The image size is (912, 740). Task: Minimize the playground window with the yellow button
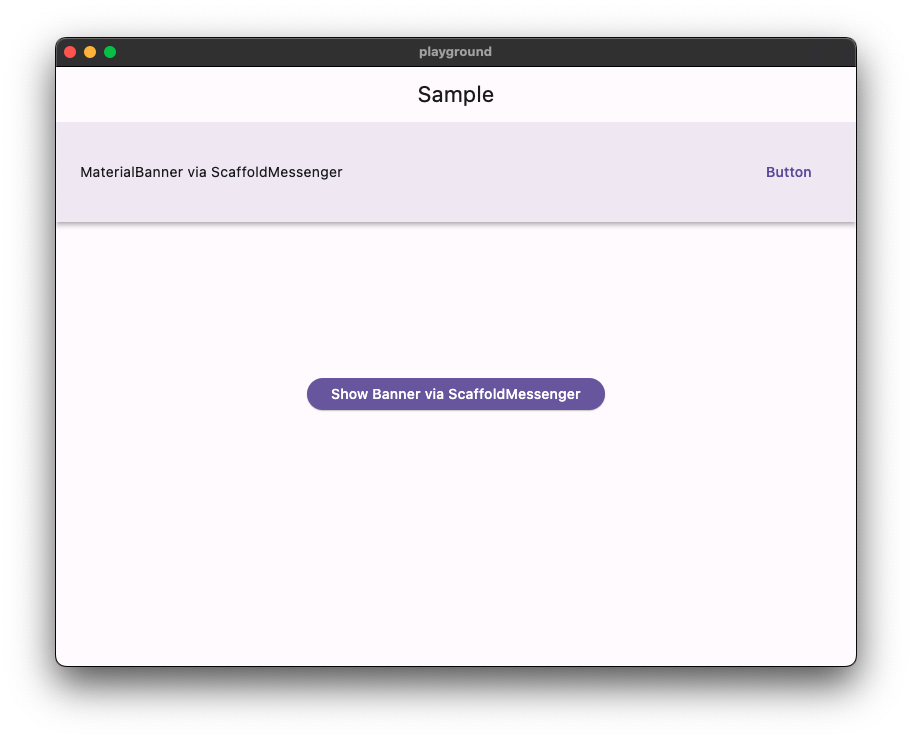[x=90, y=52]
